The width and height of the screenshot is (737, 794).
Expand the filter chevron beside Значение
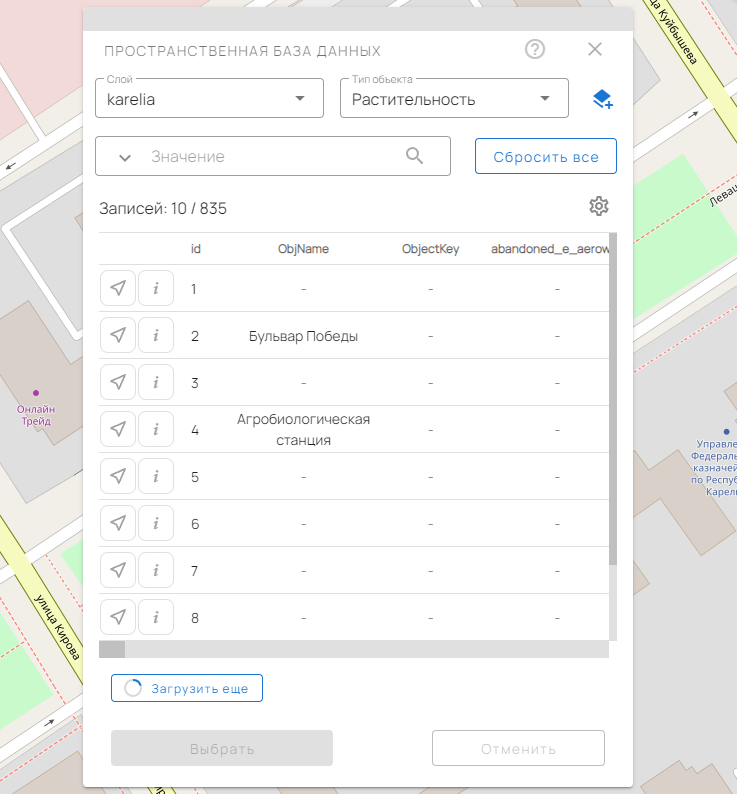pyautogui.click(x=125, y=157)
